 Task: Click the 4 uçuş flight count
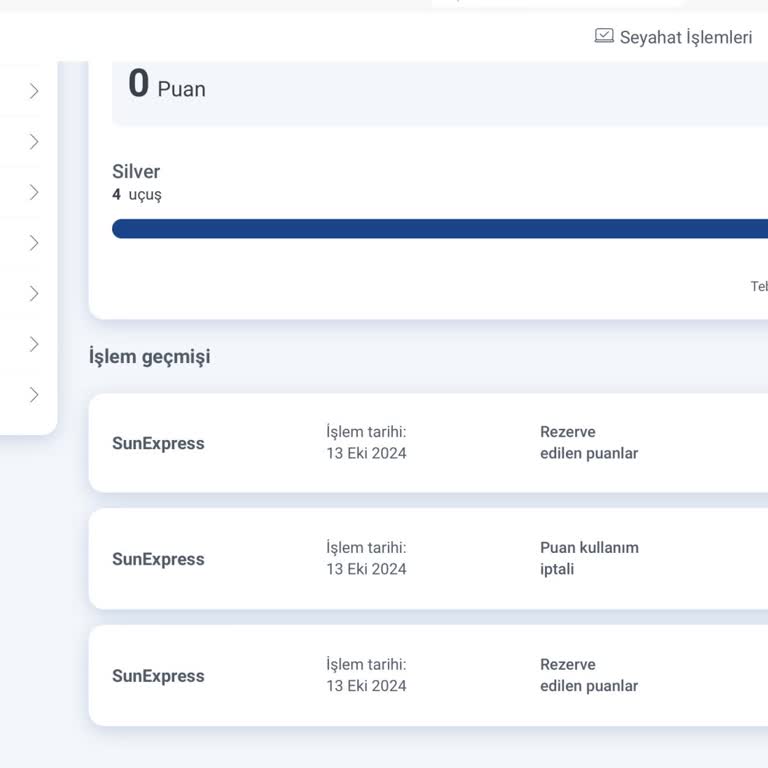[x=137, y=195]
